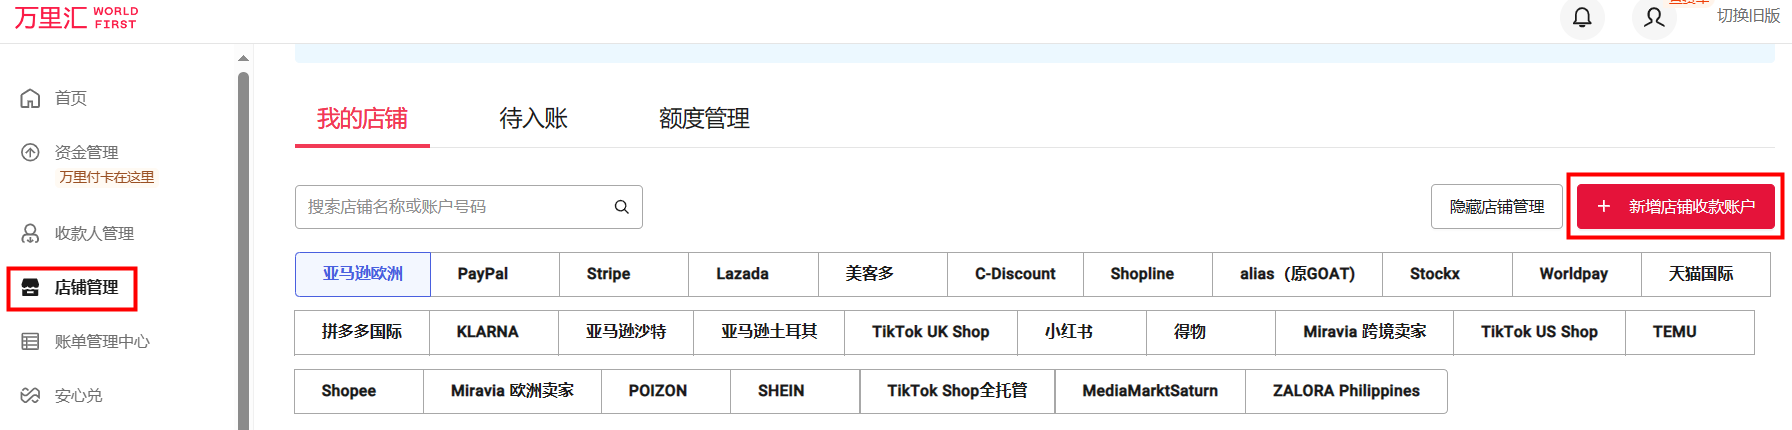Open the 额度管理 tab
1792x430 pixels.
(704, 119)
